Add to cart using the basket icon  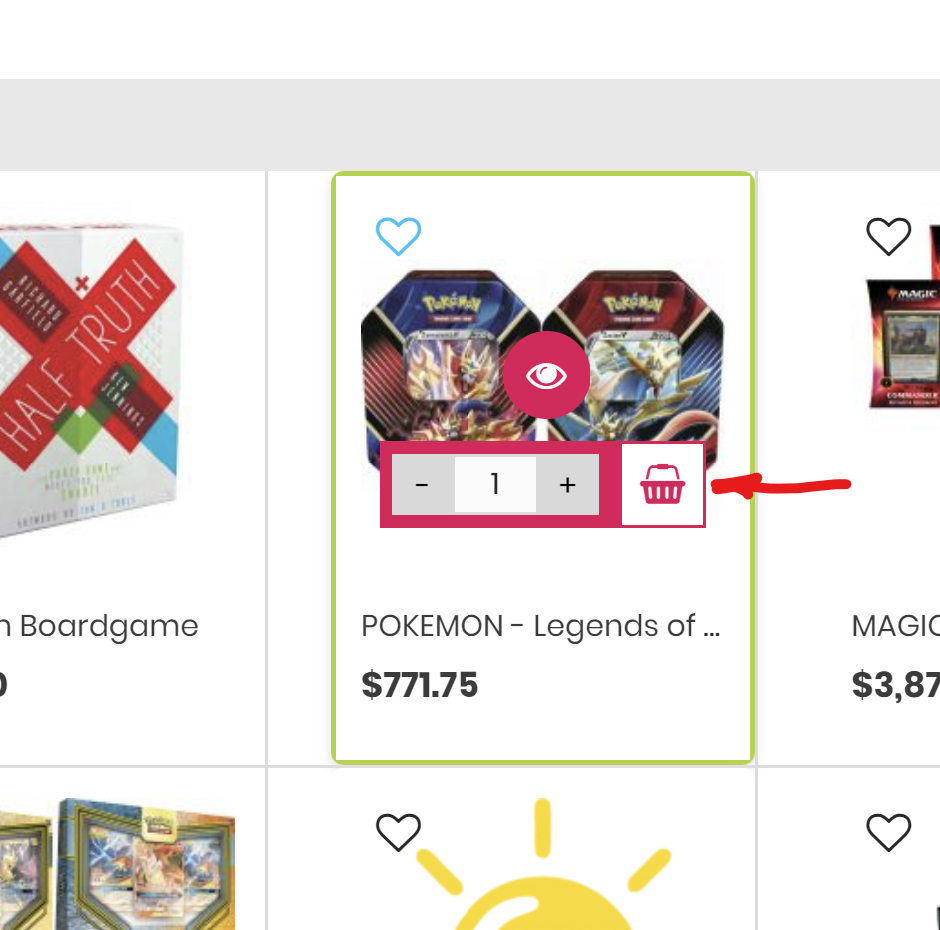click(x=662, y=484)
